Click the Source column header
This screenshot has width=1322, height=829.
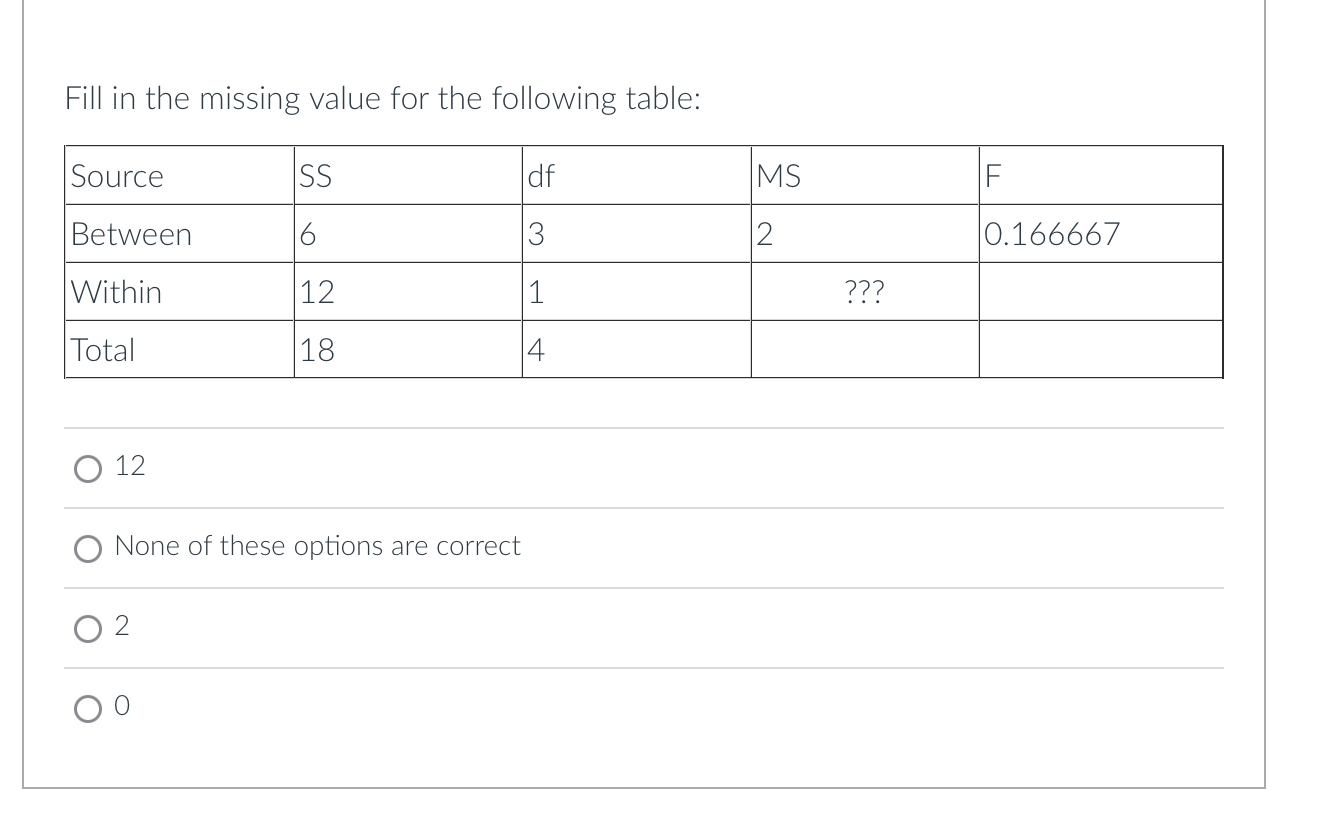point(116,176)
